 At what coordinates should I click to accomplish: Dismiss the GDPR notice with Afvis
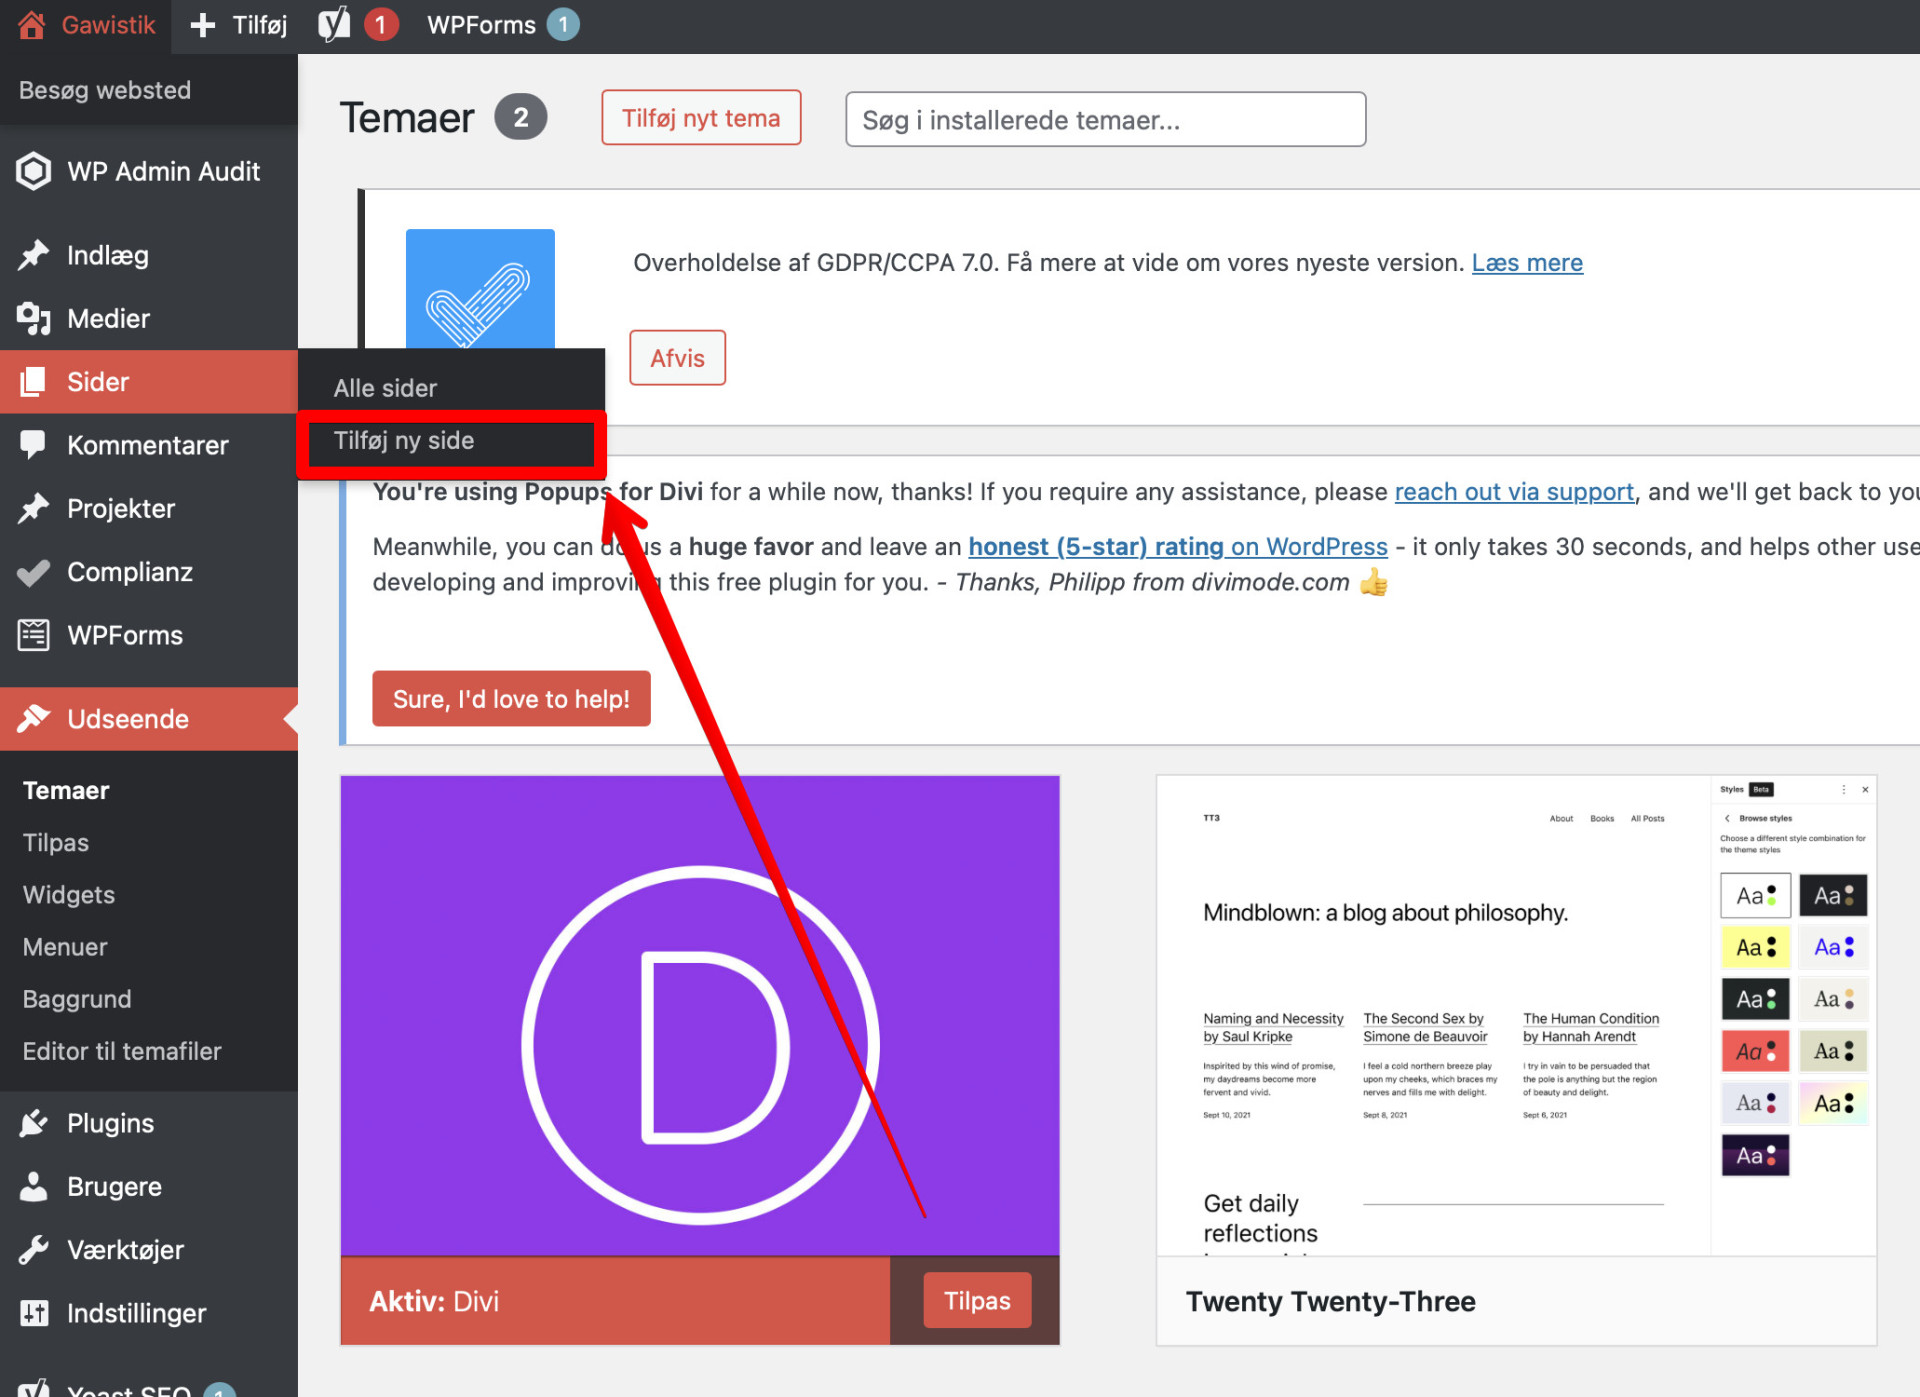pyautogui.click(x=677, y=358)
